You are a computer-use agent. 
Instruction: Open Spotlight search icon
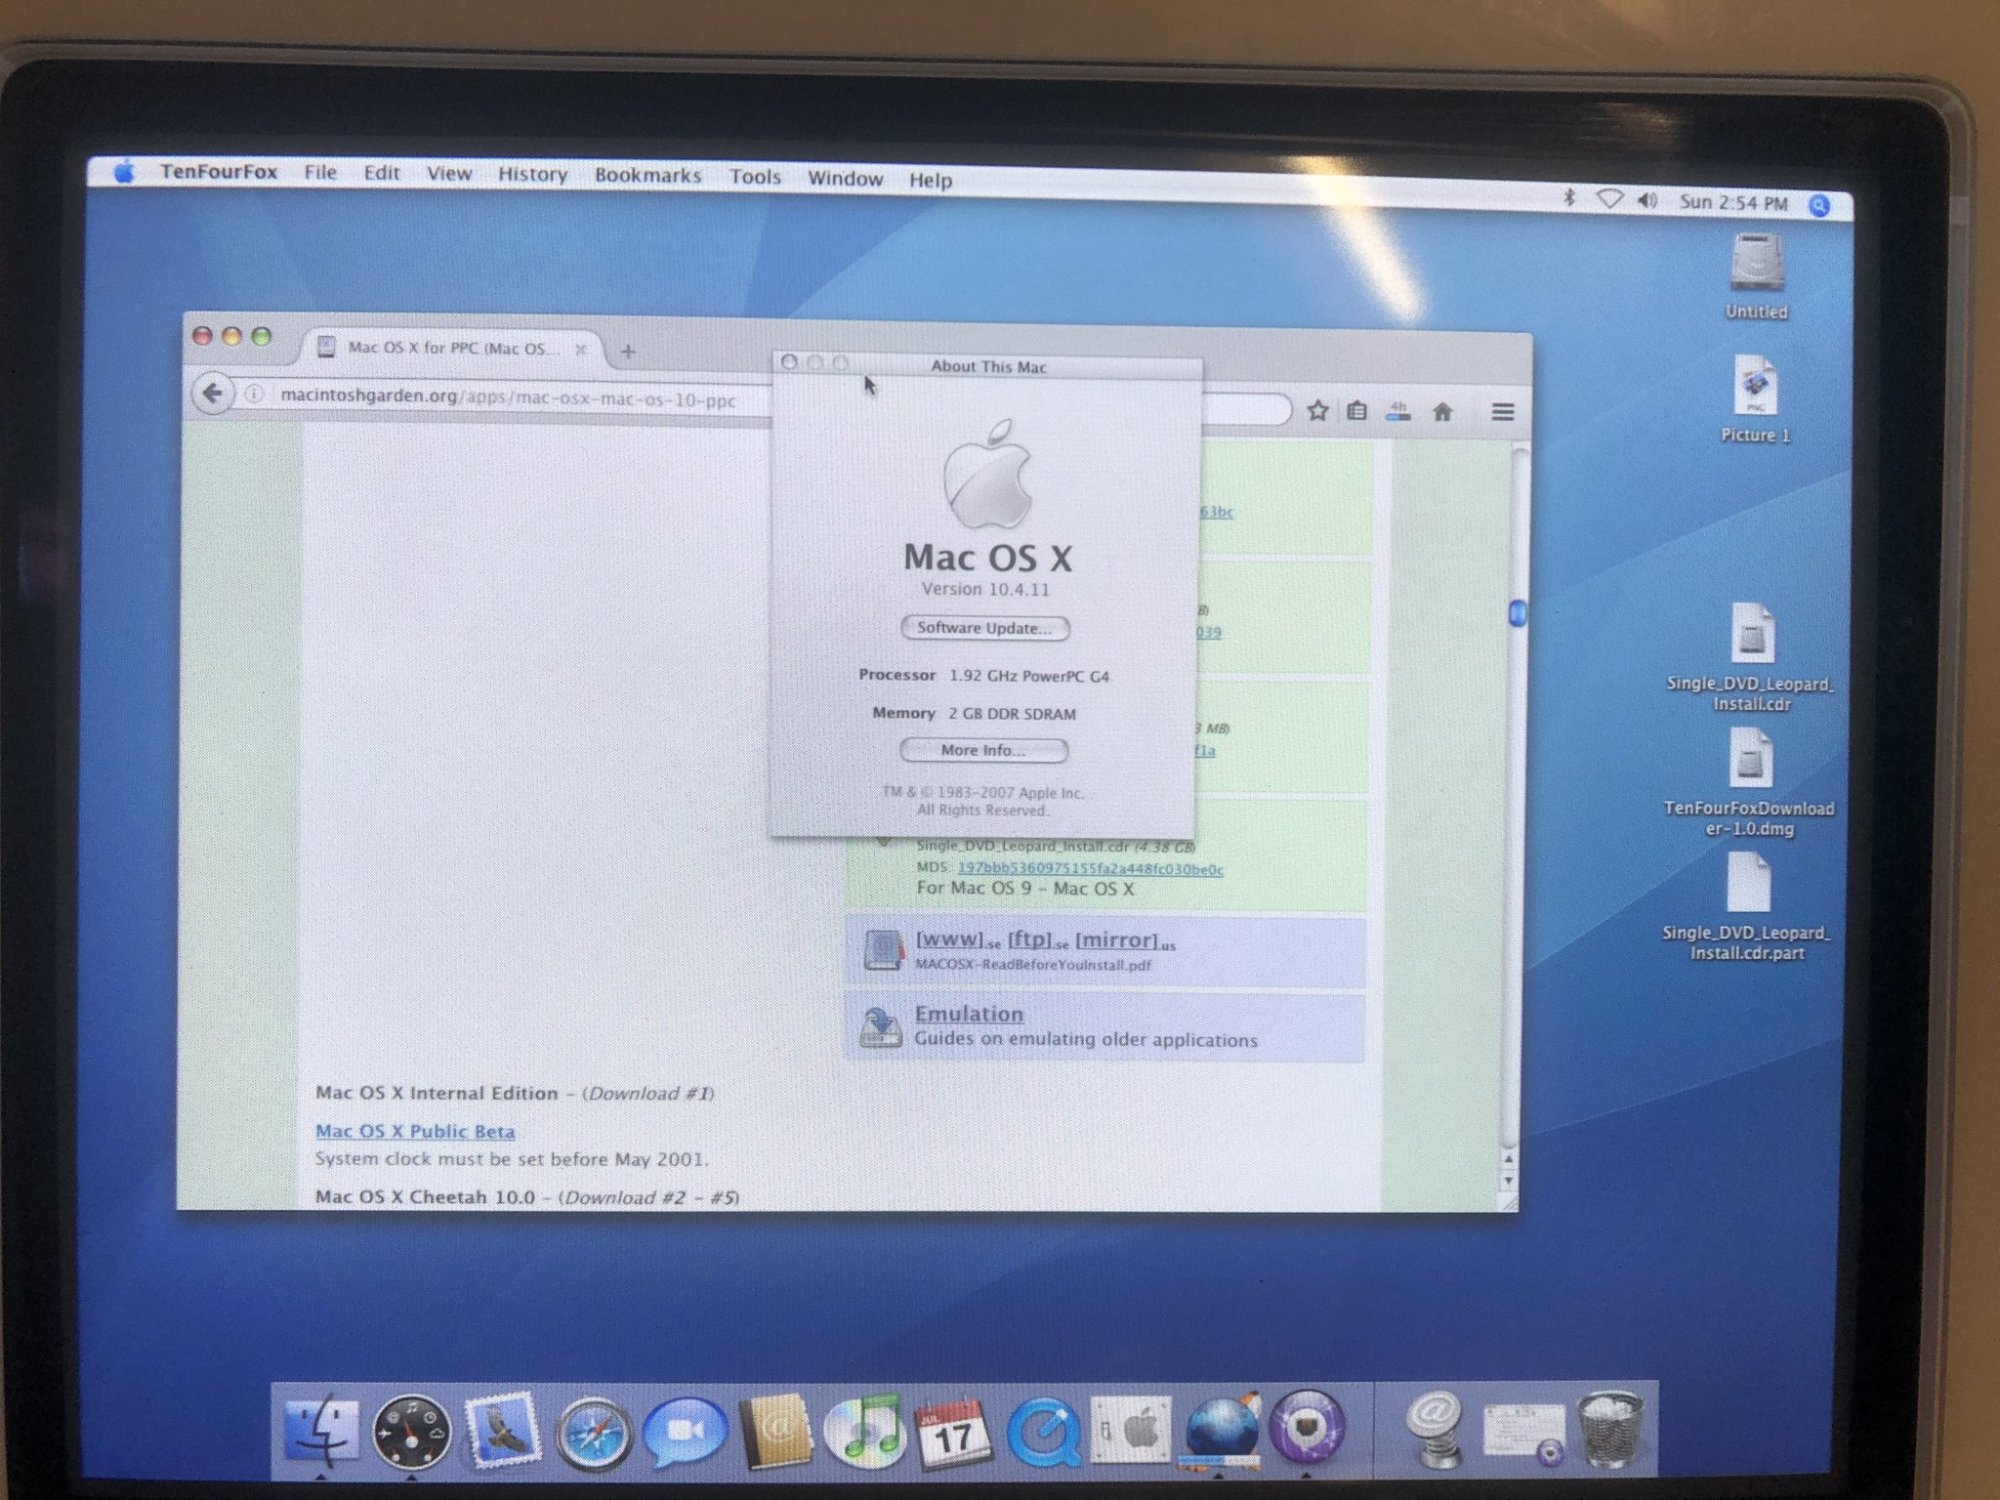coord(1819,205)
